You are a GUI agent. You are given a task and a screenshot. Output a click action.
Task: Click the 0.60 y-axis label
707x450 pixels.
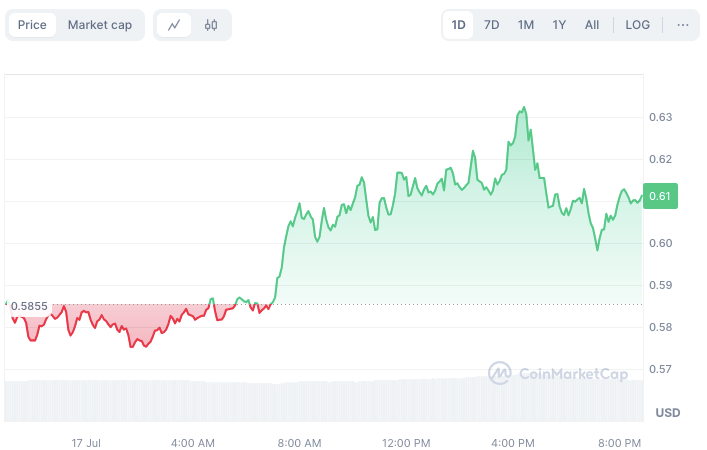[x=660, y=243]
